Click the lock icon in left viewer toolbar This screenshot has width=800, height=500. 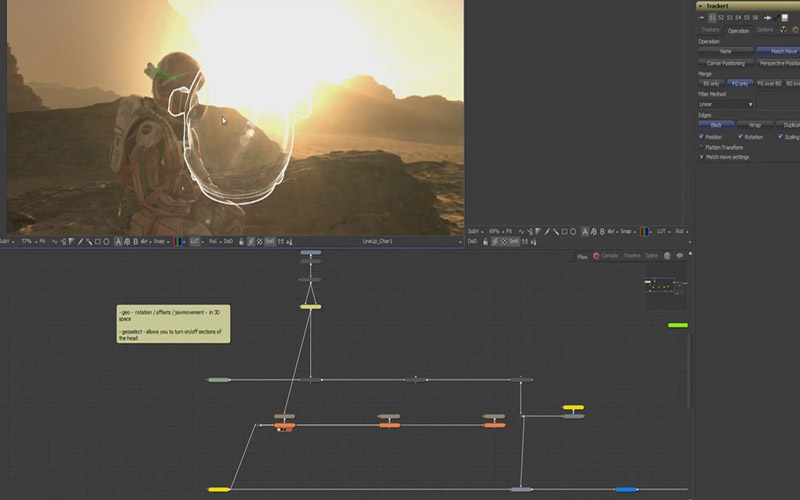[x=241, y=242]
